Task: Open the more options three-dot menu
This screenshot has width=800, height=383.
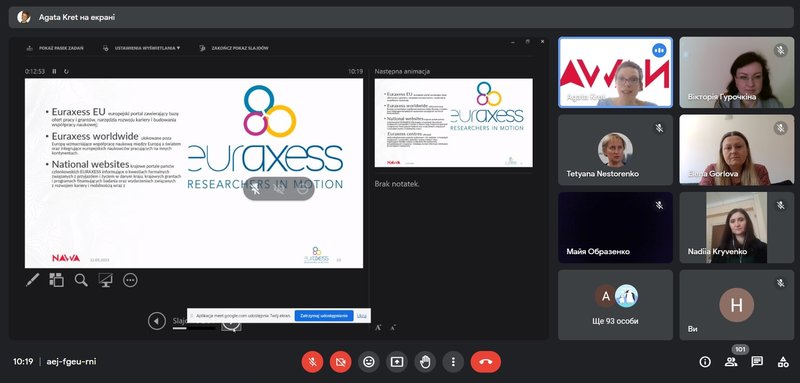Action: 453,362
